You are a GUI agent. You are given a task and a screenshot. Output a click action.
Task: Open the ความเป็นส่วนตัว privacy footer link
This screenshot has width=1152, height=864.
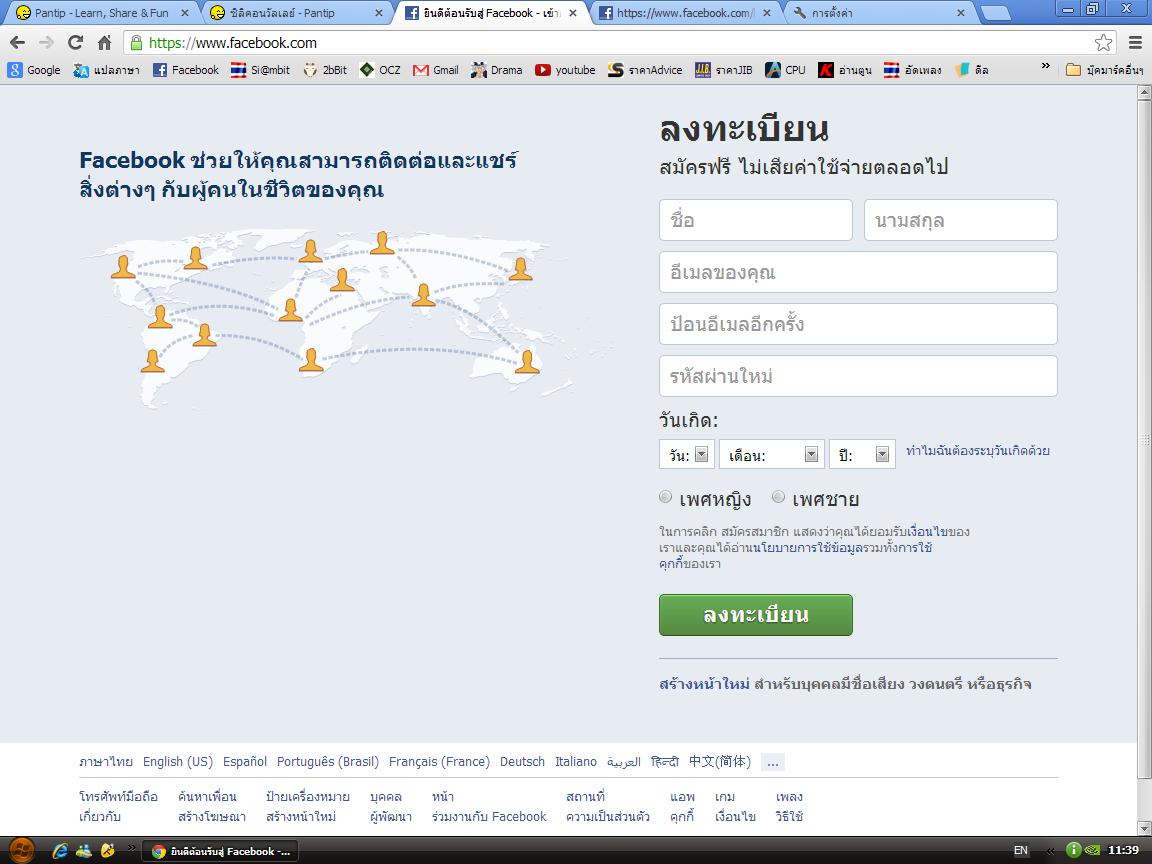(x=608, y=816)
